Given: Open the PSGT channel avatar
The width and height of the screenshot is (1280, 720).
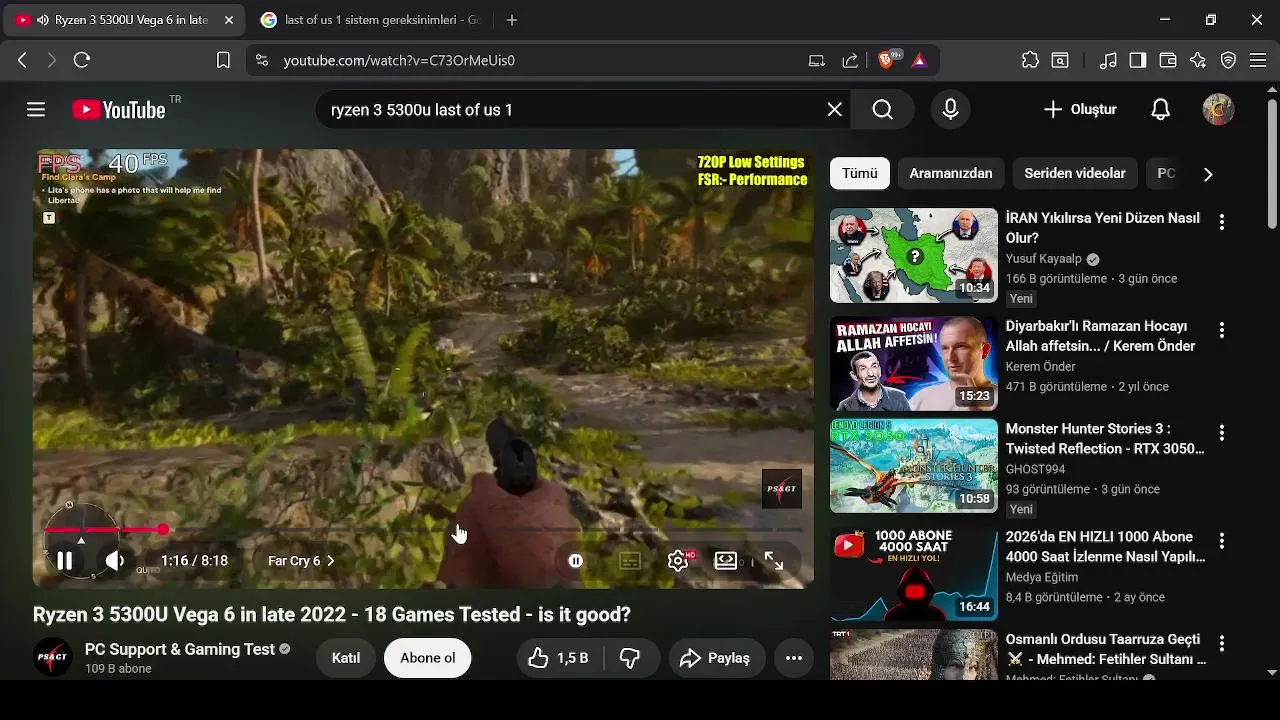Looking at the screenshot, I should pos(52,658).
